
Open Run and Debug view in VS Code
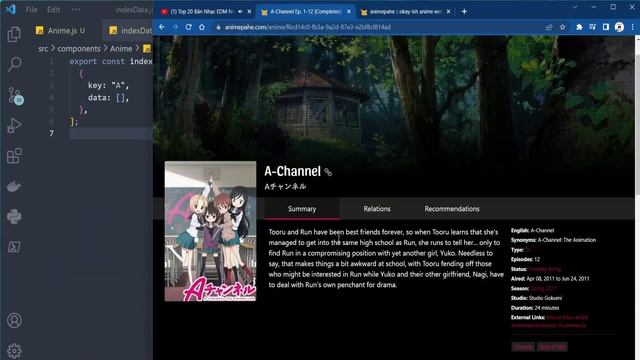[x=14, y=125]
